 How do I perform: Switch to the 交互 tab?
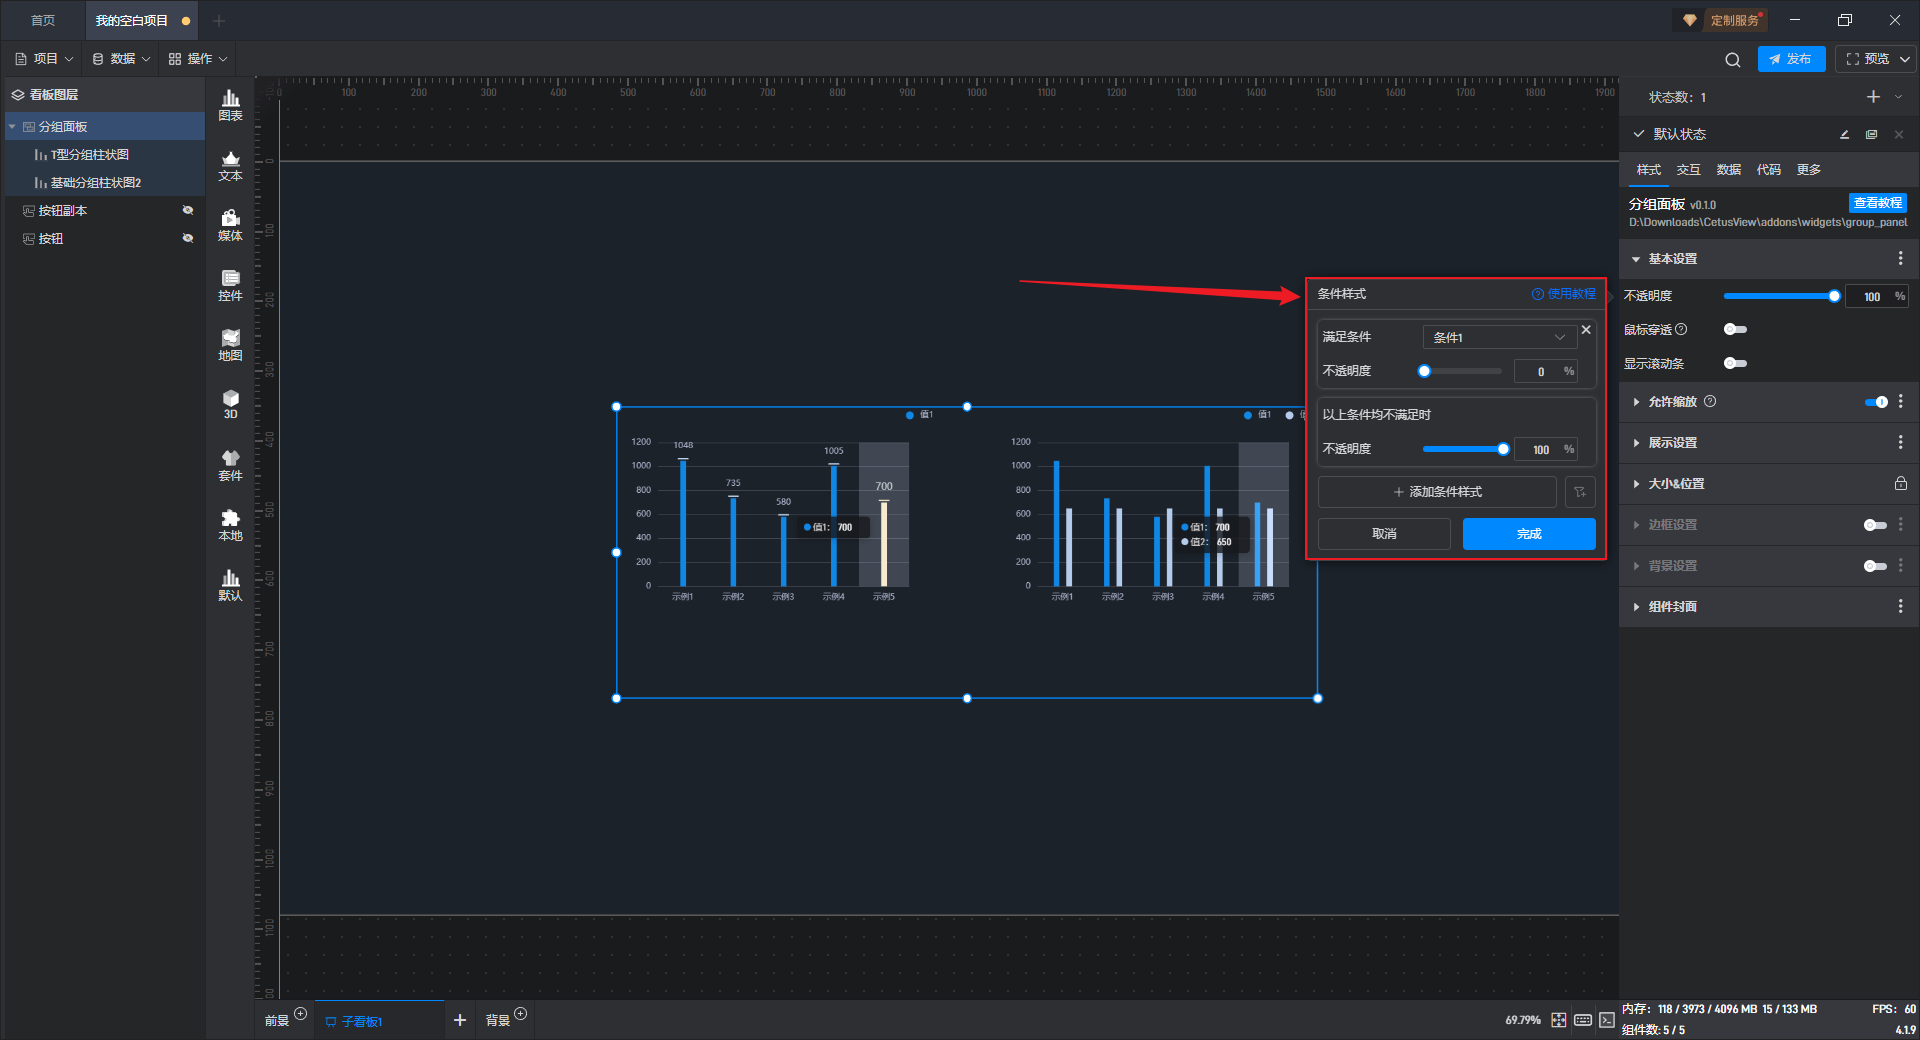[1688, 170]
